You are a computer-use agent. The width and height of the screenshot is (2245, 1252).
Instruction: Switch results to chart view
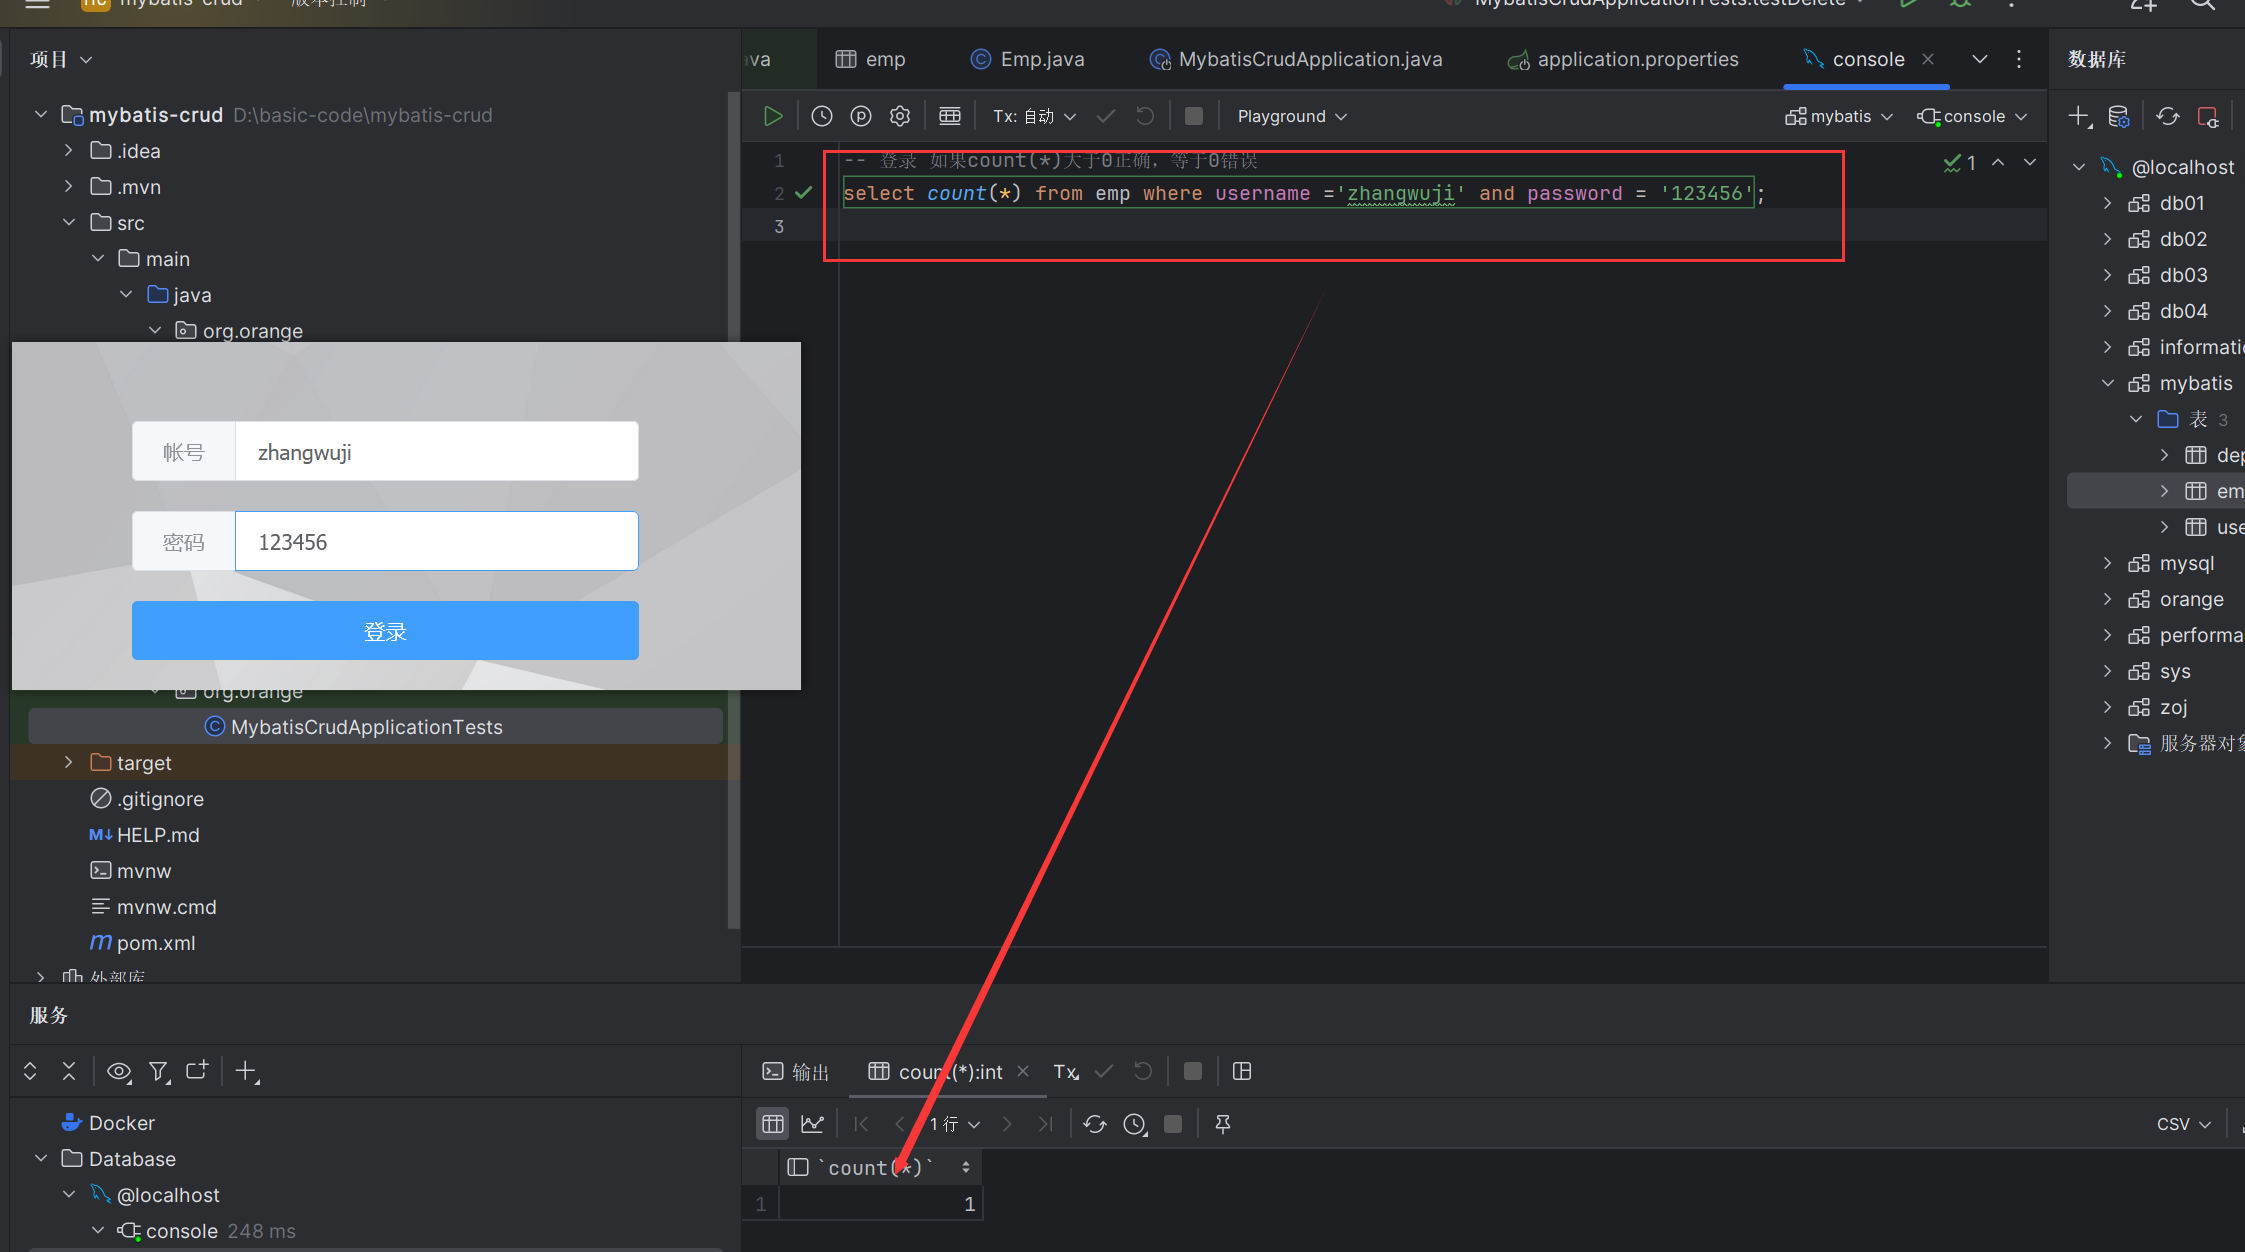pos(813,1124)
